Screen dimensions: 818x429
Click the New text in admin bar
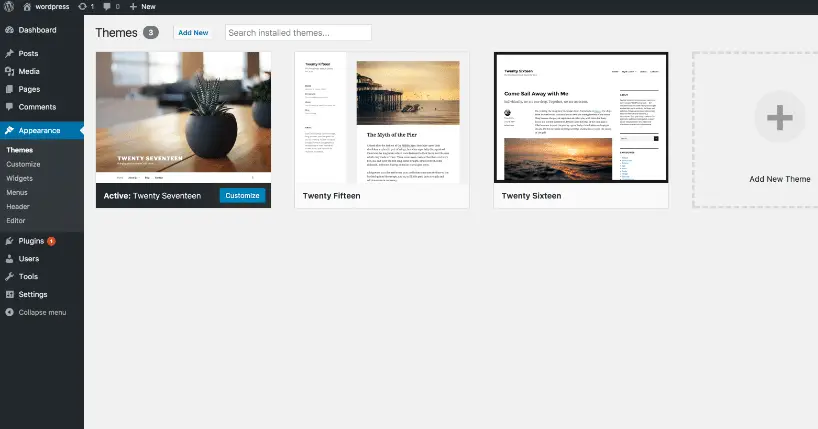(148, 7)
